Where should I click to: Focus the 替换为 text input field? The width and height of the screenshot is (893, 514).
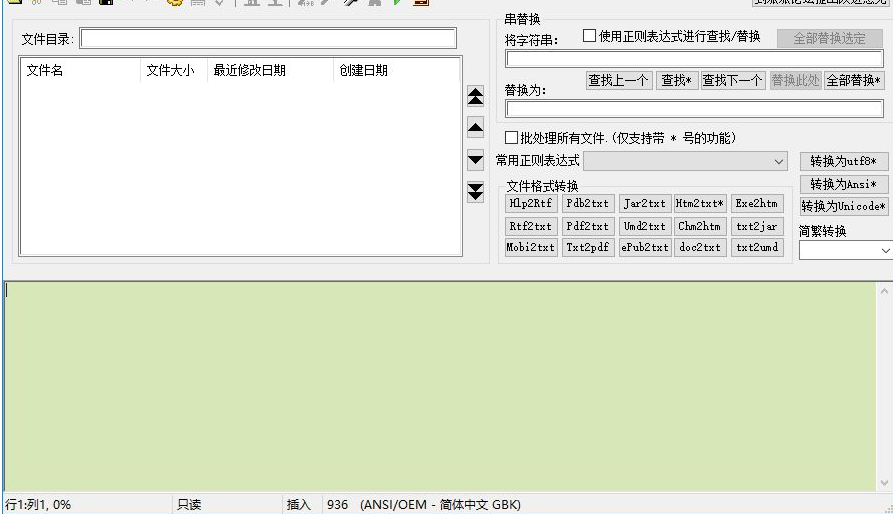[694, 109]
